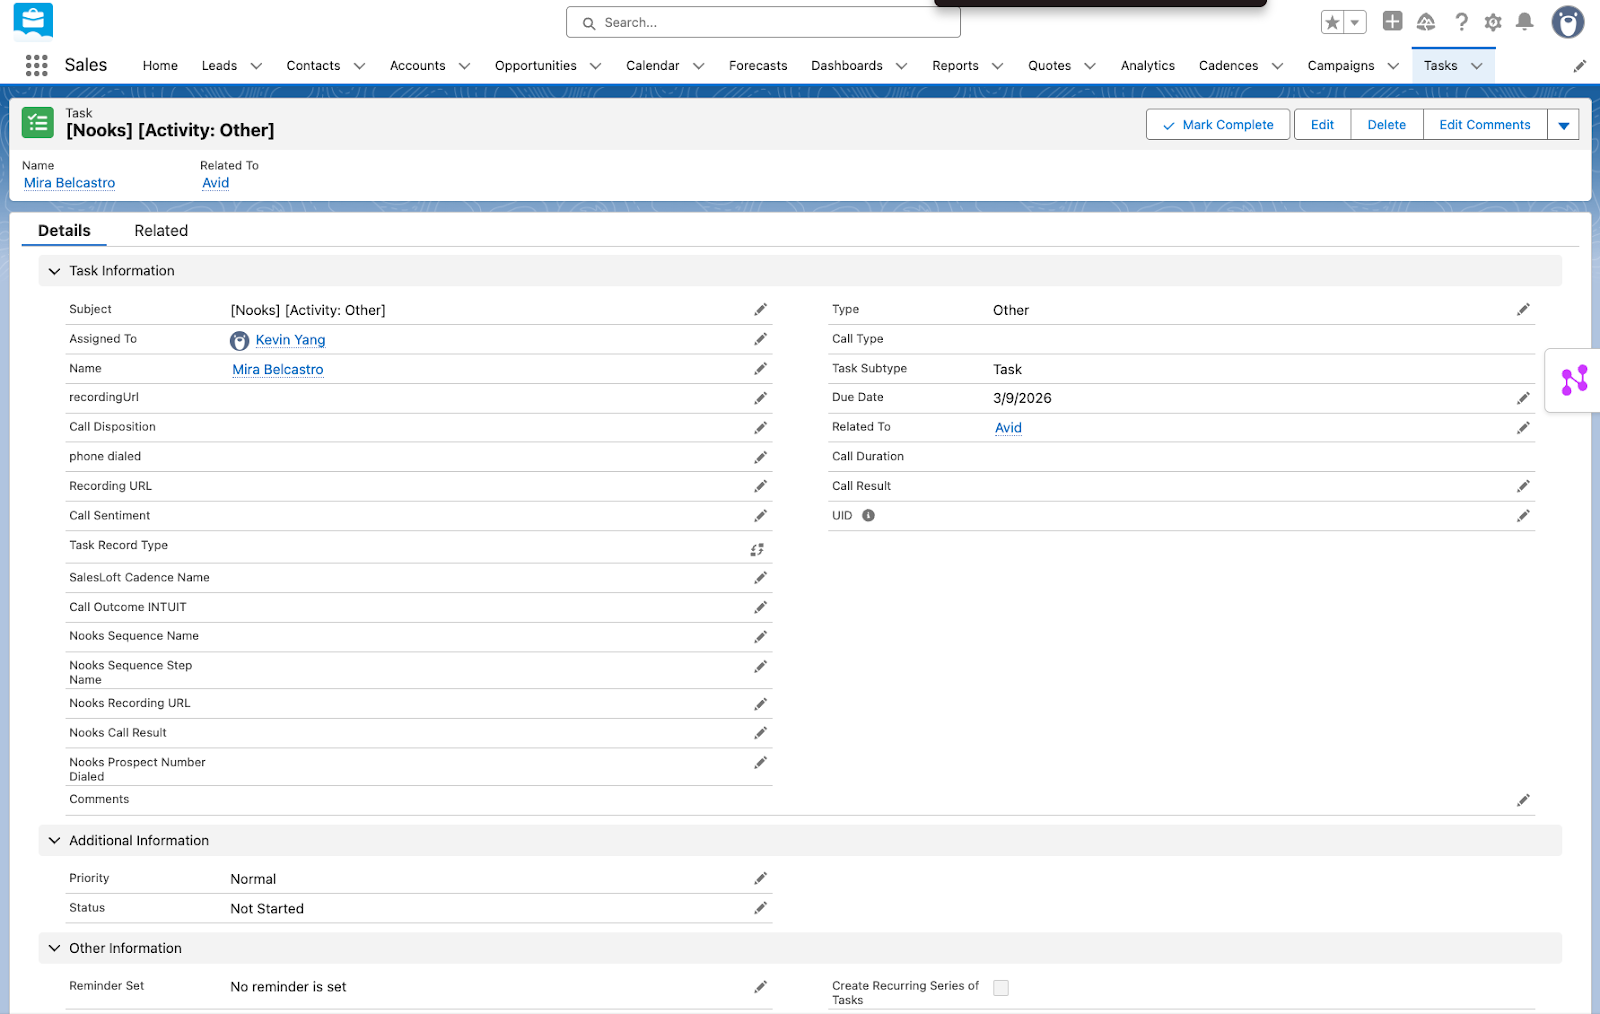Click the Favorites star icon
The width and height of the screenshot is (1600, 1014).
pyautogui.click(x=1332, y=22)
